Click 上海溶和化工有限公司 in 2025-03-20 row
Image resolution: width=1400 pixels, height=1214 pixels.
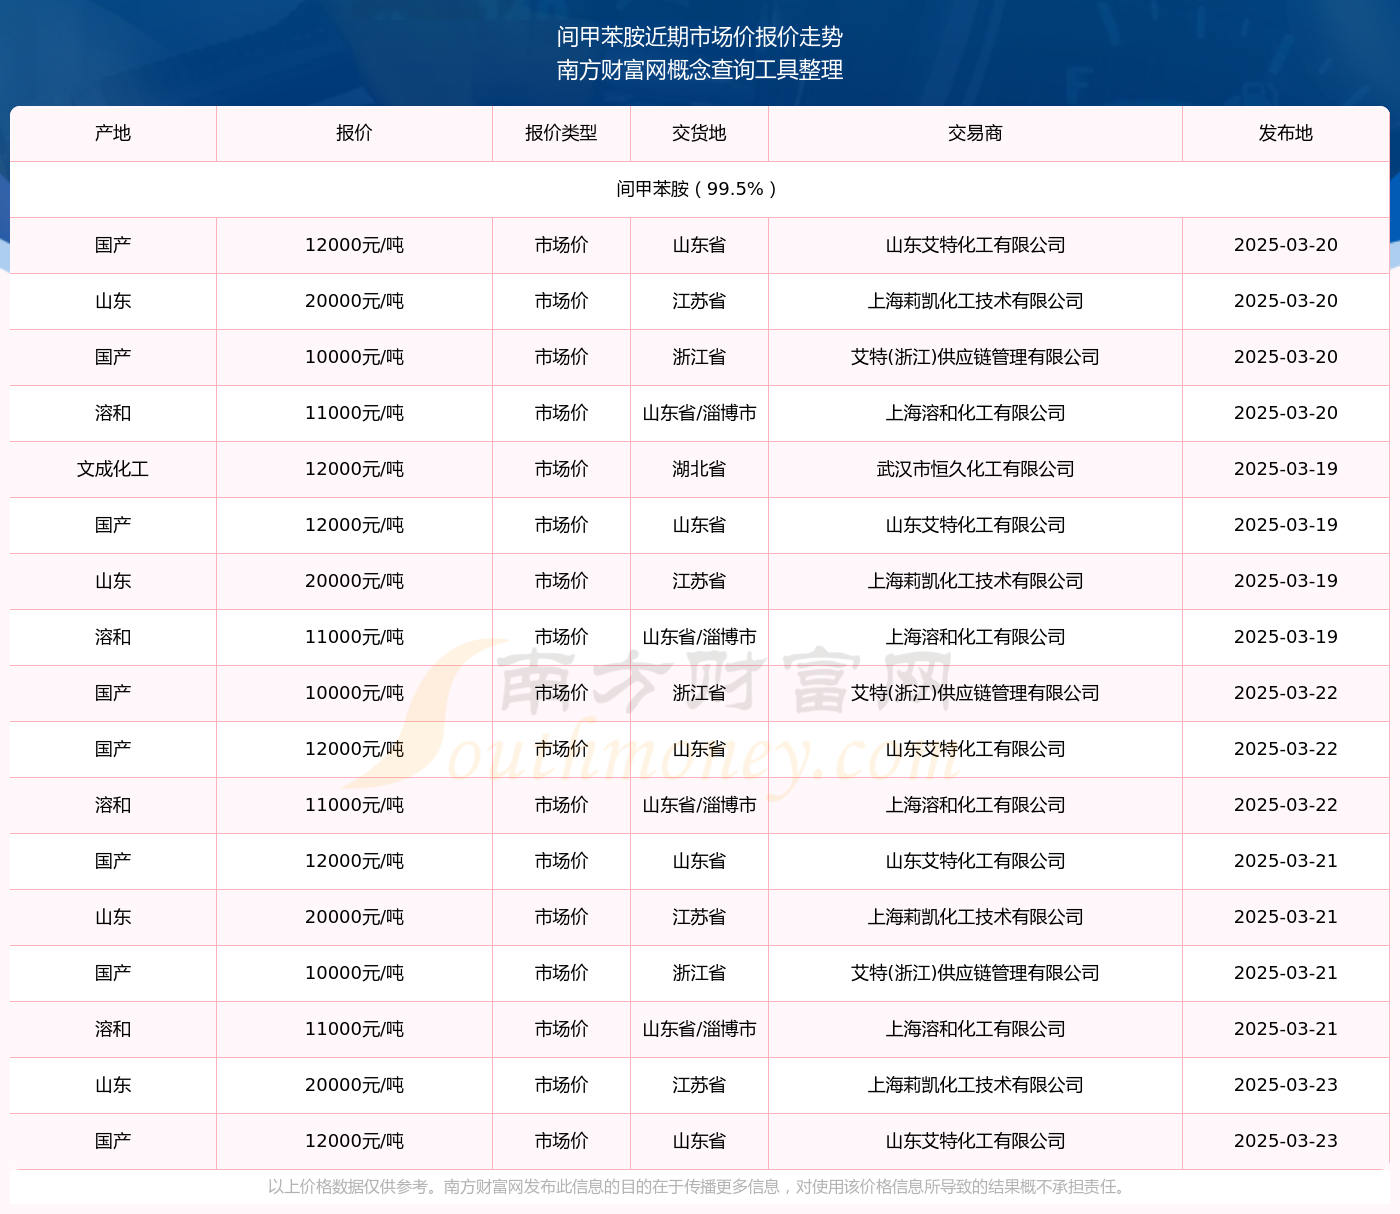point(975,413)
